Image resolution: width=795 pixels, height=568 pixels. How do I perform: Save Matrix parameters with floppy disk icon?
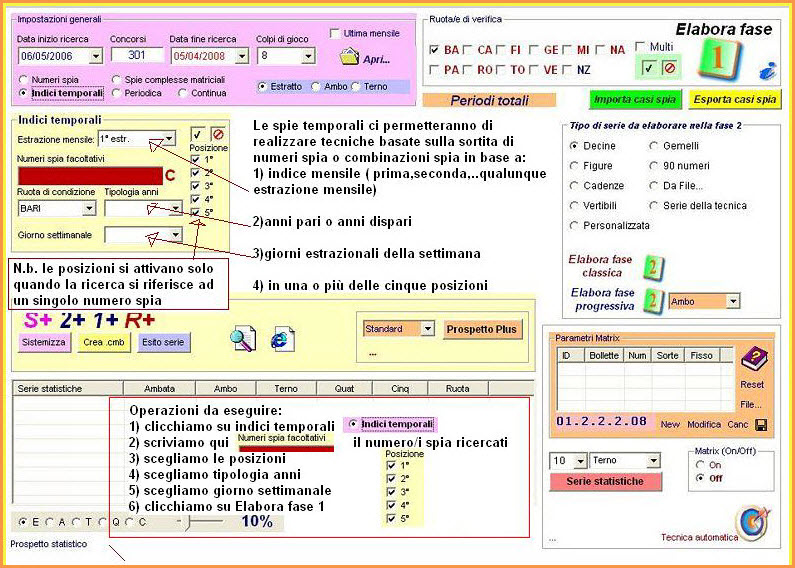[x=761, y=424]
